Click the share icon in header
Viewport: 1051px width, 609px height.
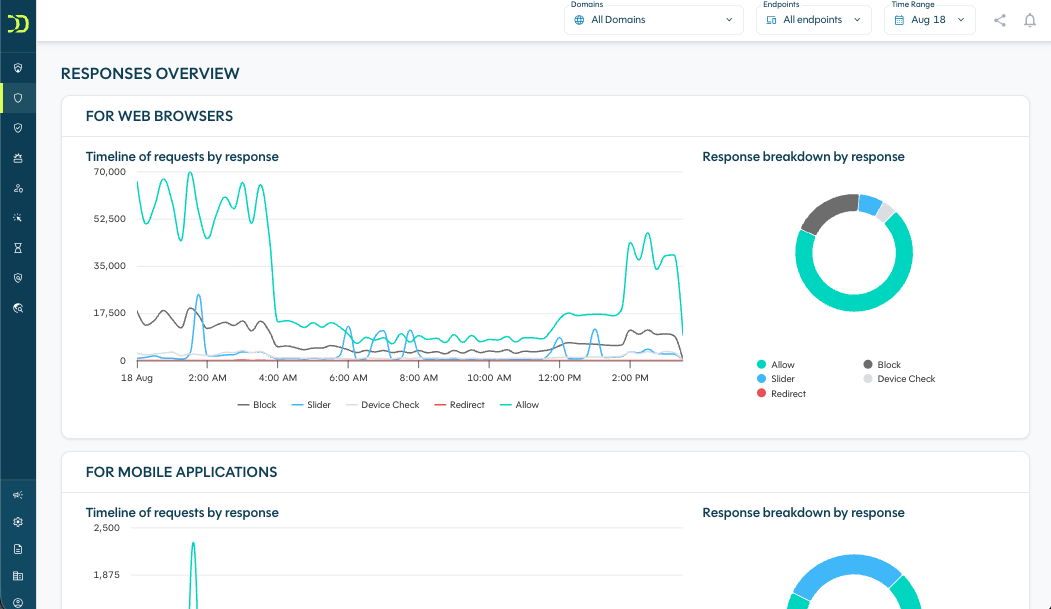point(999,20)
